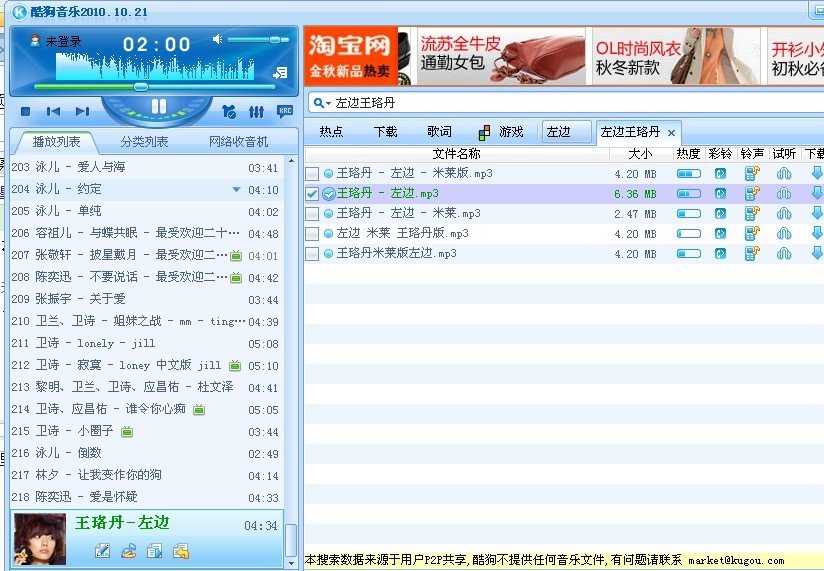Pause playback with the center pause button

click(159, 107)
